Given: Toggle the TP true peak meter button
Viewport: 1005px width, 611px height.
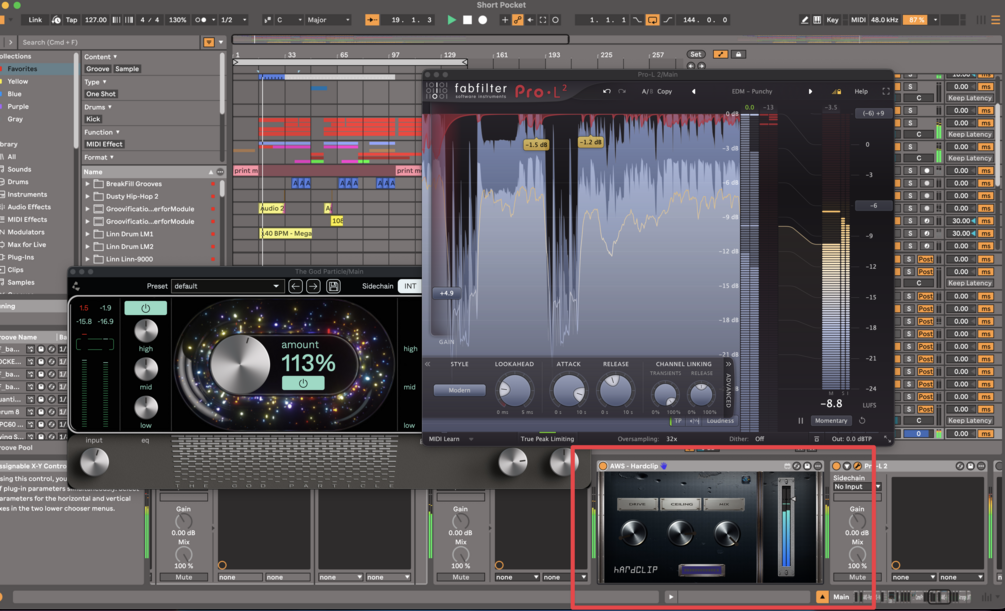Looking at the screenshot, I should pos(677,421).
